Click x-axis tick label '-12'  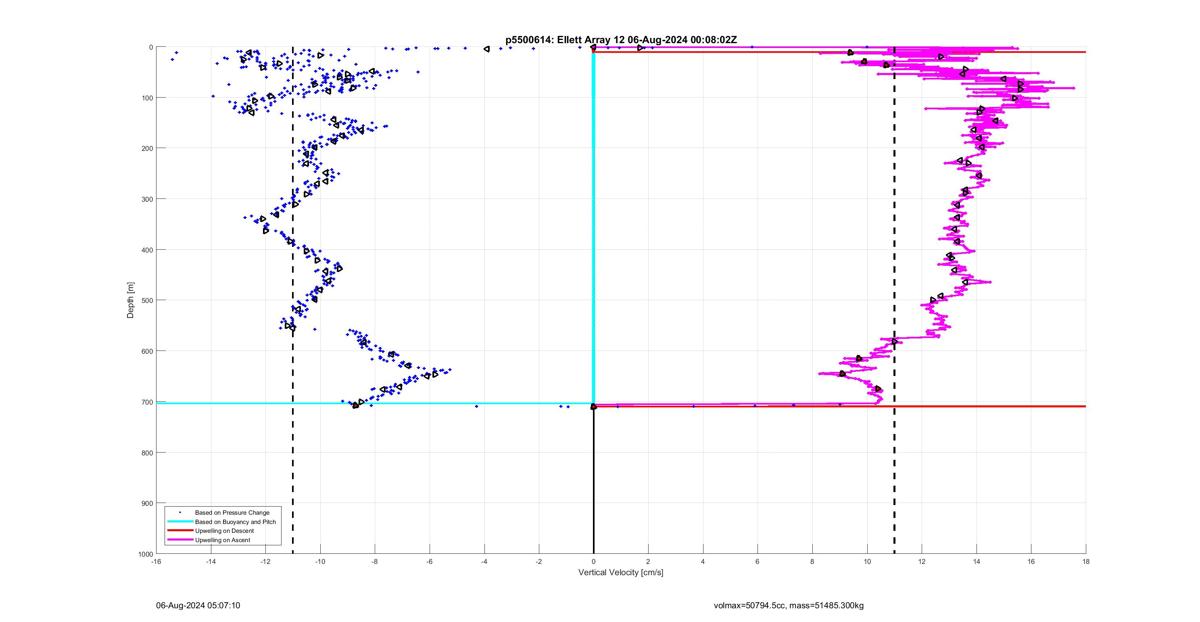(x=265, y=562)
